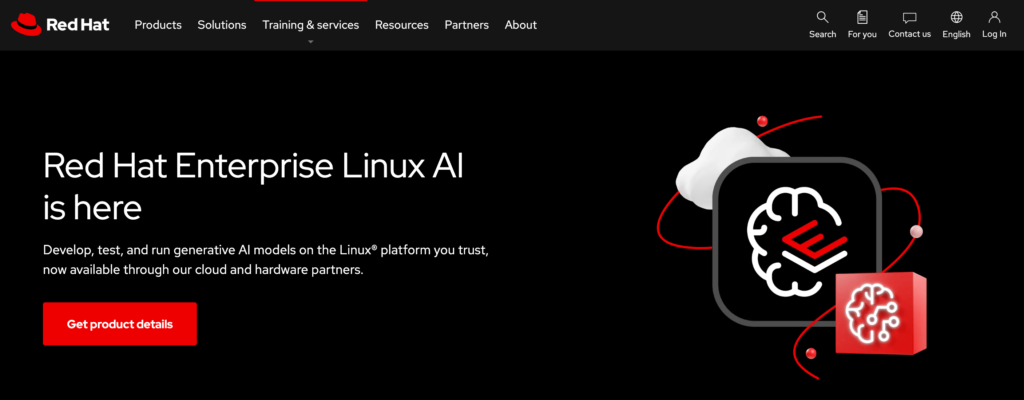Open the For you document icon
Image resolution: width=1024 pixels, height=400 pixels.
(862, 17)
